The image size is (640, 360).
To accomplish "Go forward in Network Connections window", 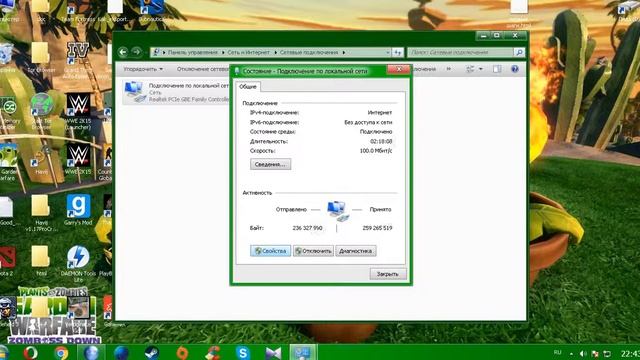I will (136, 52).
